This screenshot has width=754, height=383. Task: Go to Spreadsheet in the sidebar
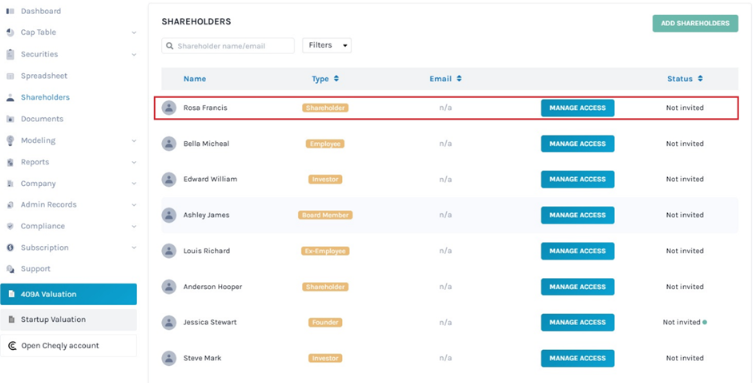(44, 76)
